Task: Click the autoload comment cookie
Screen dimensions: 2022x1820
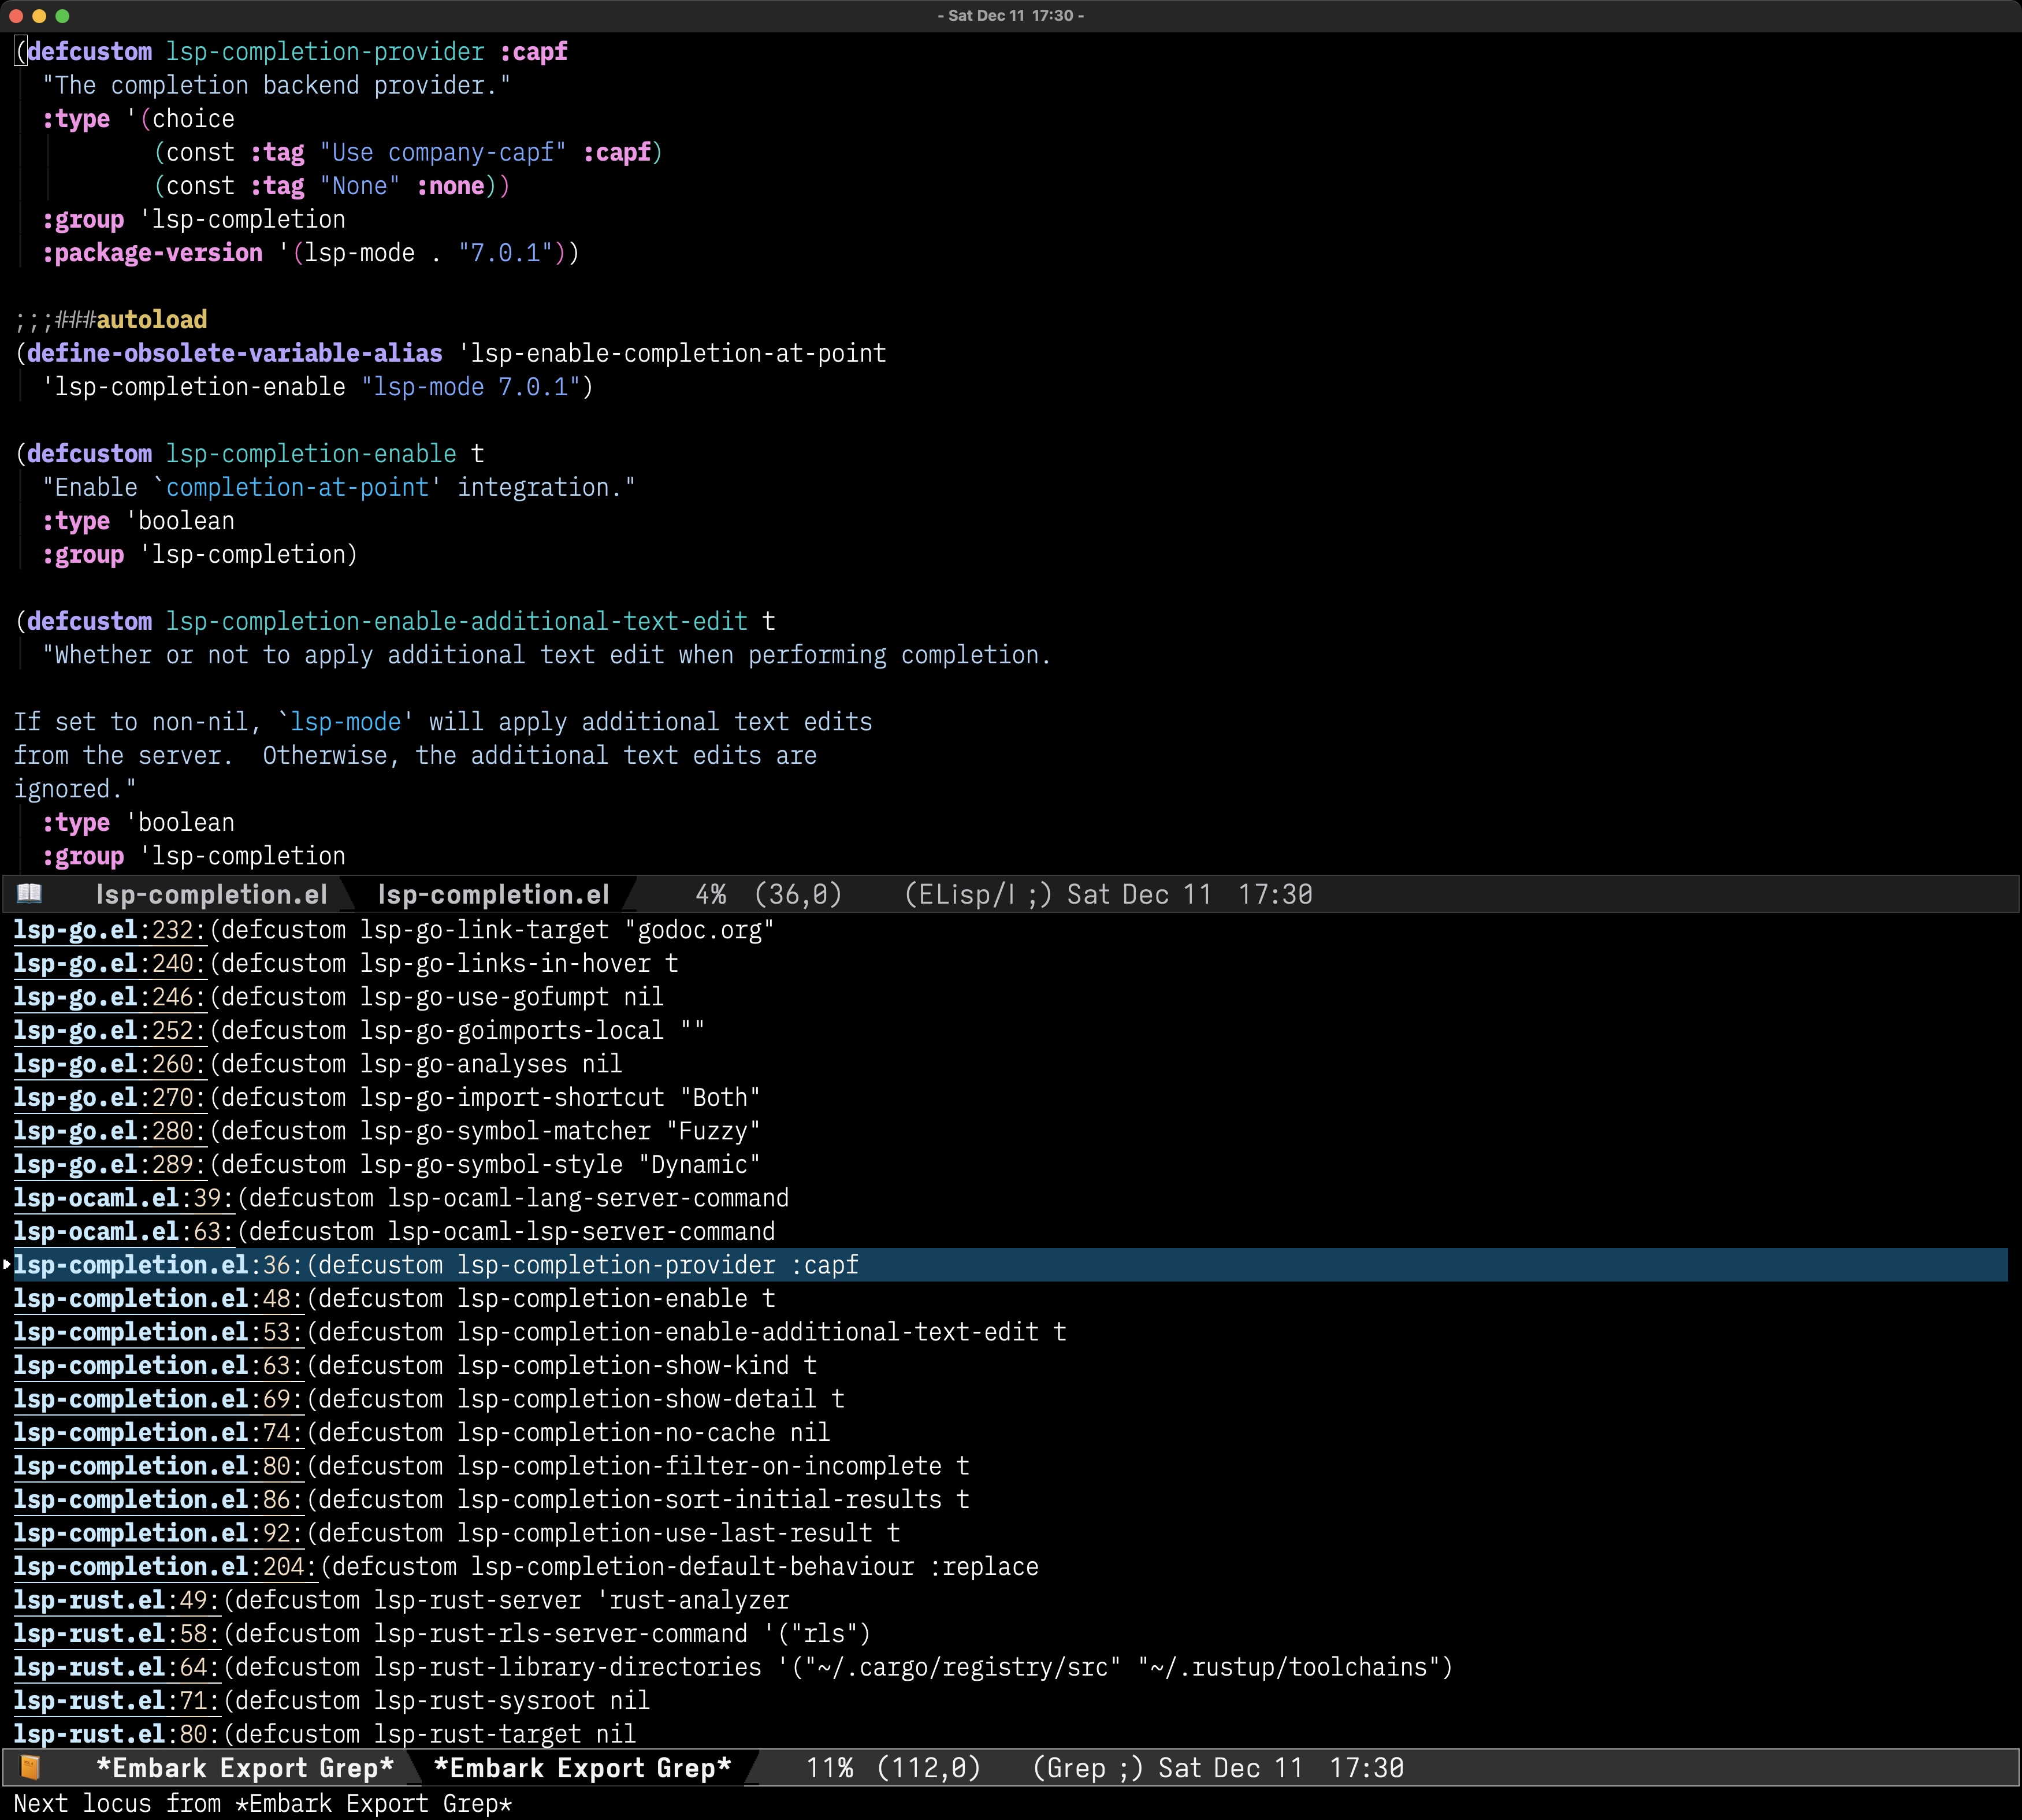Action: click(x=152, y=320)
